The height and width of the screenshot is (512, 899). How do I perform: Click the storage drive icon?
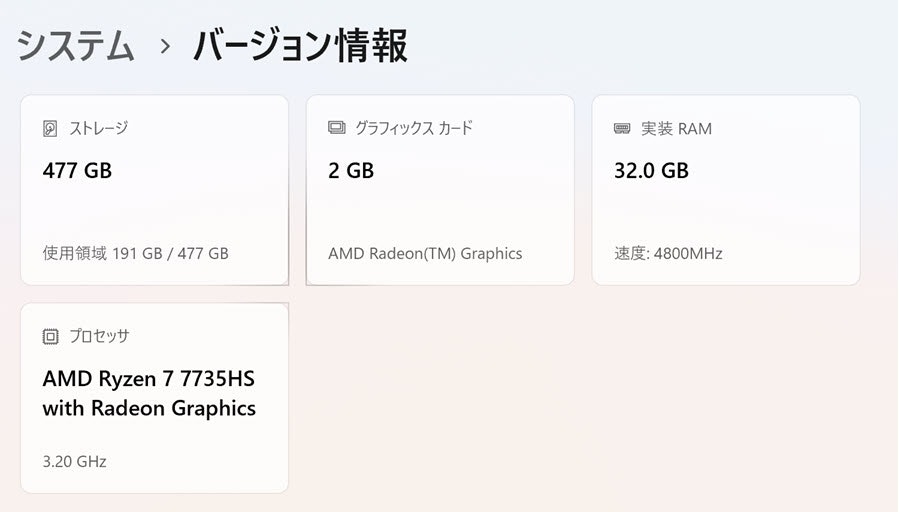tap(51, 129)
